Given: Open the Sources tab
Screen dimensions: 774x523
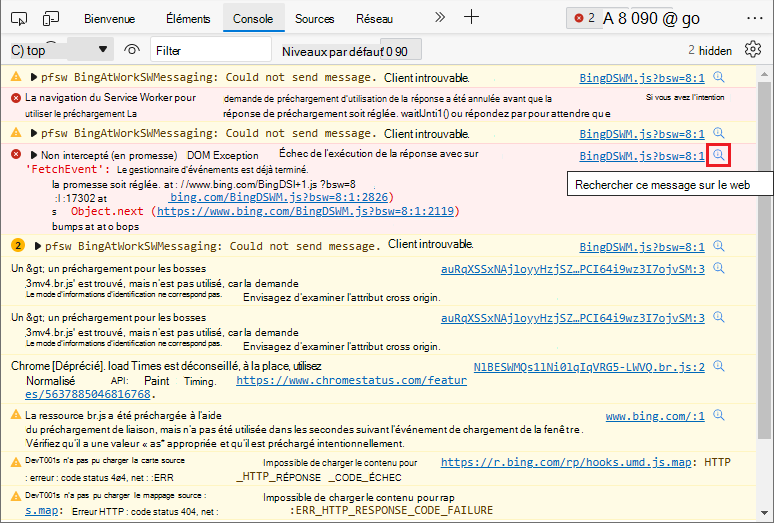Looking at the screenshot, I should click(x=314, y=19).
